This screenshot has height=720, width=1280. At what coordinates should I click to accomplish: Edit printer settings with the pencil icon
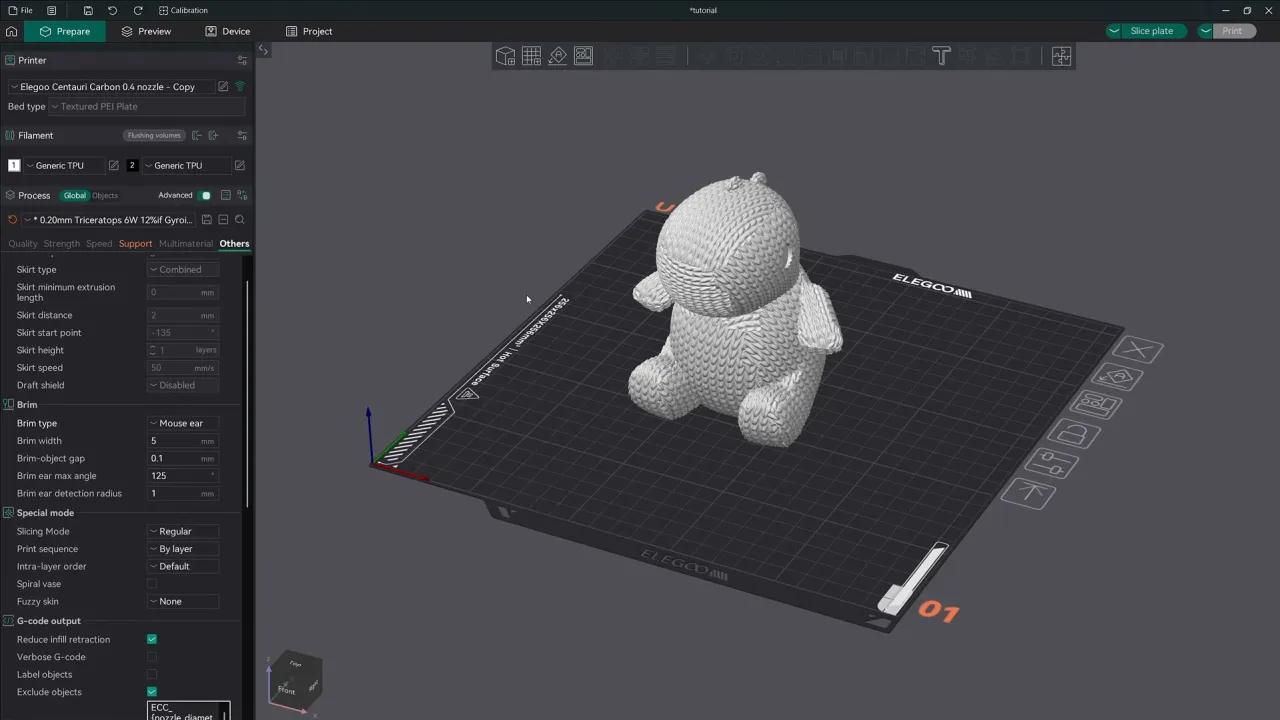[x=223, y=87]
